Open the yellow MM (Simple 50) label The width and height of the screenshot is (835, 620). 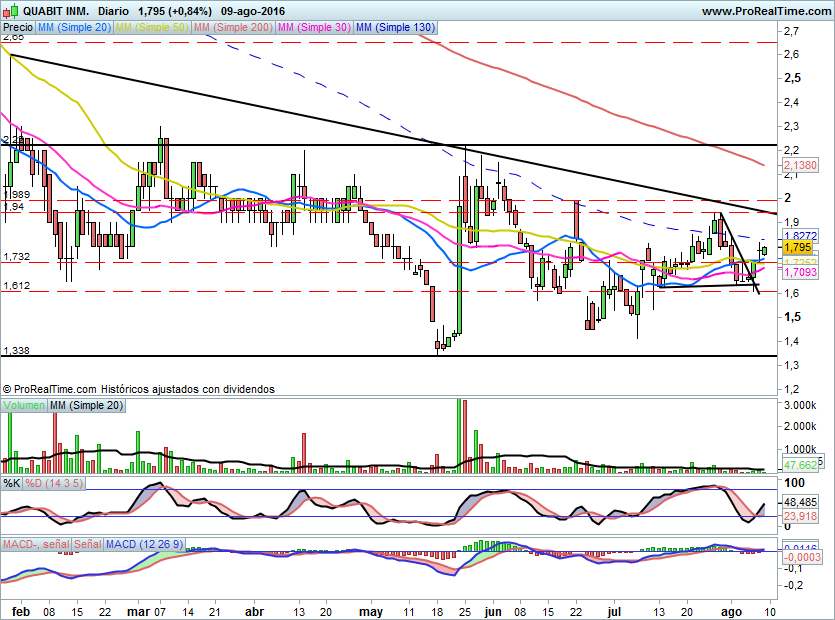[x=152, y=27]
